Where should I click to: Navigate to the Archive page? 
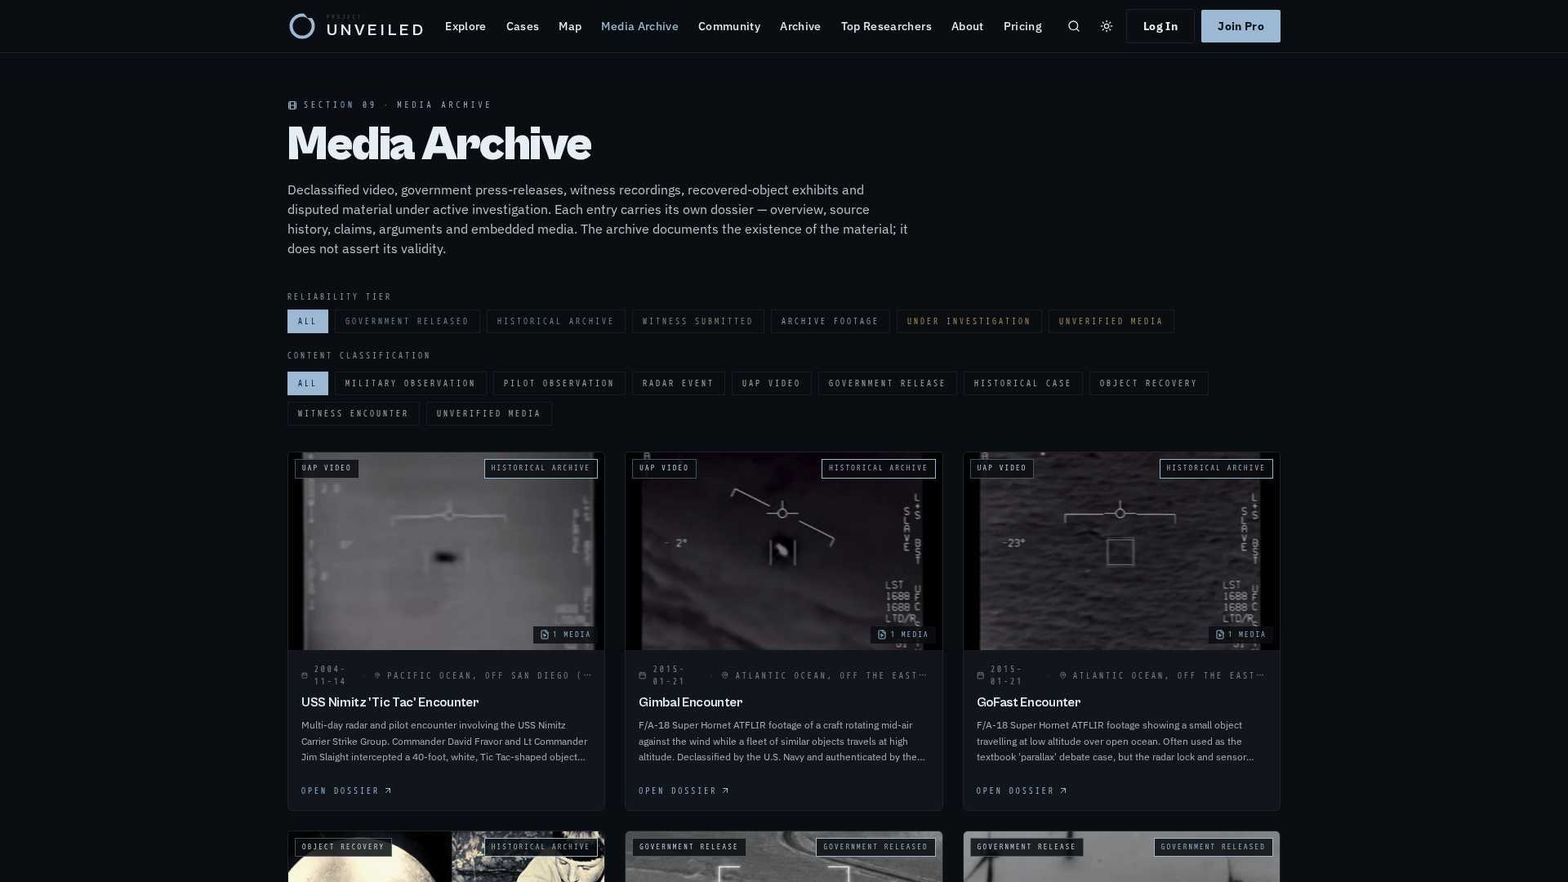pos(800,26)
